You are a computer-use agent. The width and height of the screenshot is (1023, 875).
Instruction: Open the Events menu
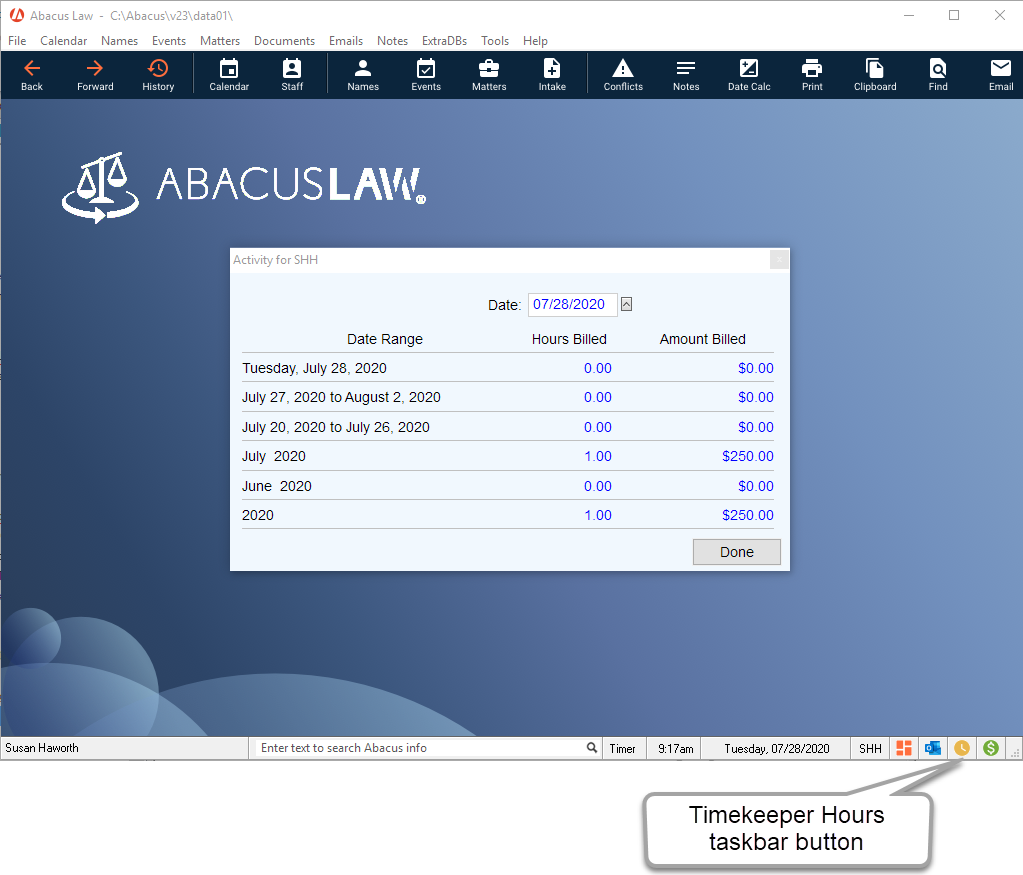pos(169,40)
